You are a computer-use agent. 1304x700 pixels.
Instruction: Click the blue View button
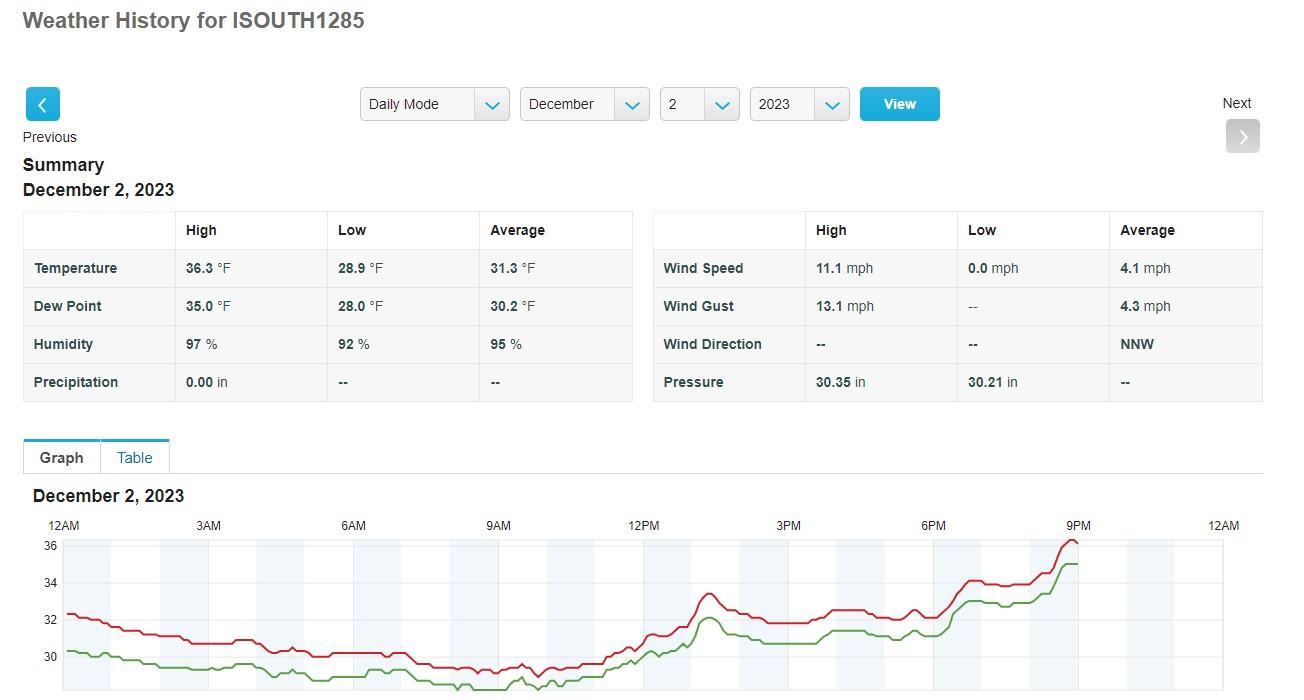click(899, 104)
